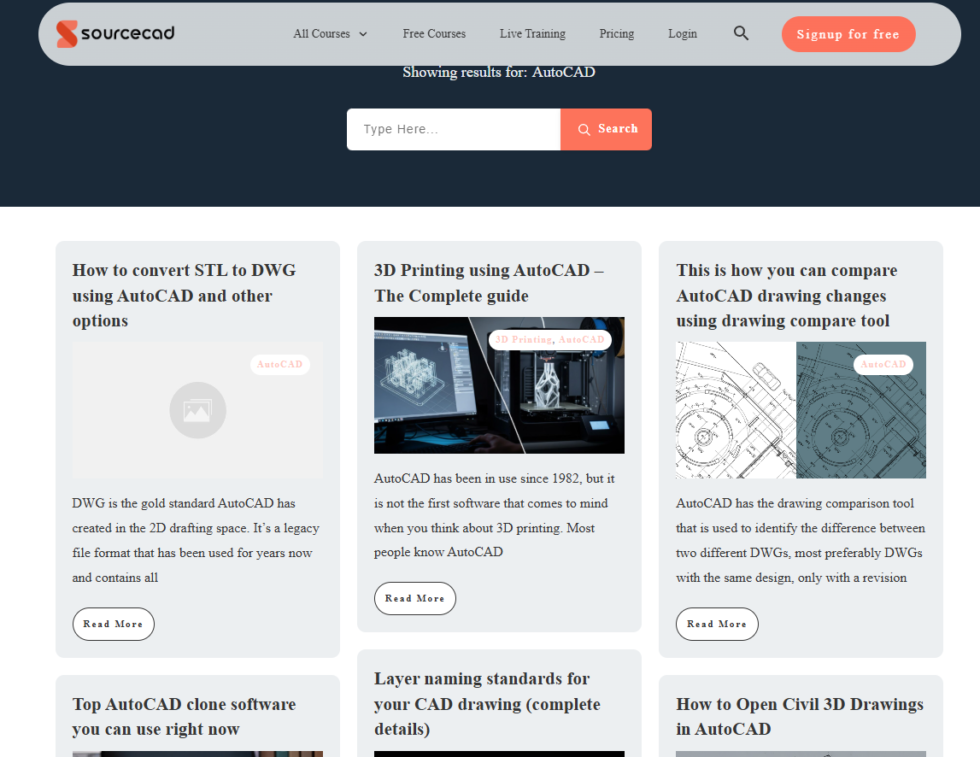This screenshot has width=980, height=757.
Task: Click the placeholder image icon in STL card
Action: point(198,410)
